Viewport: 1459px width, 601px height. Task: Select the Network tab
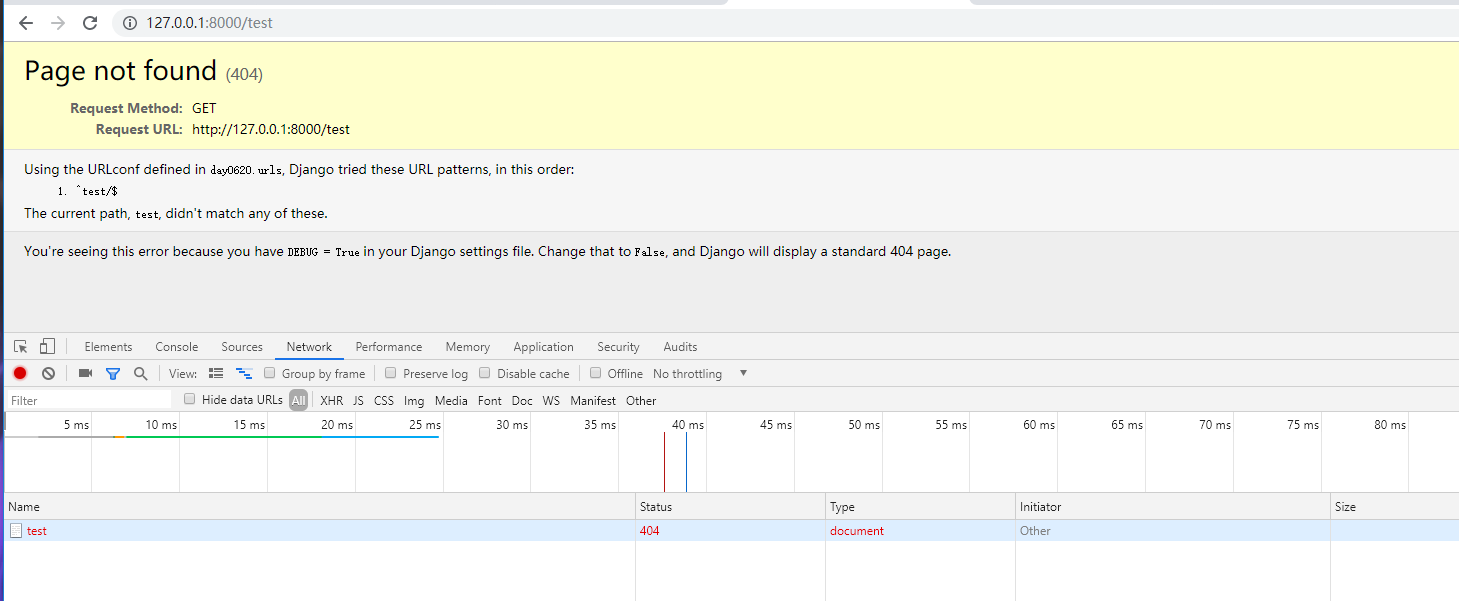click(309, 347)
